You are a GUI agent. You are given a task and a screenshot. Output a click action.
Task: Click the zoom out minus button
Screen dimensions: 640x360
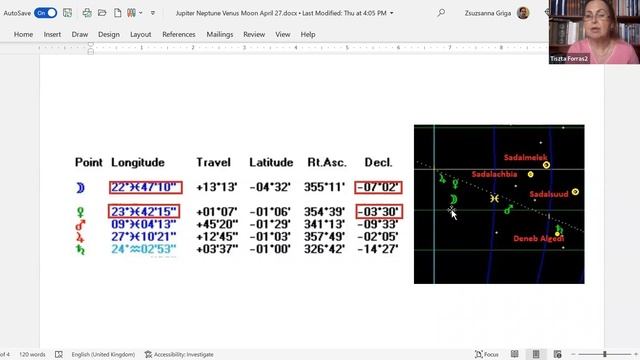[573, 354]
